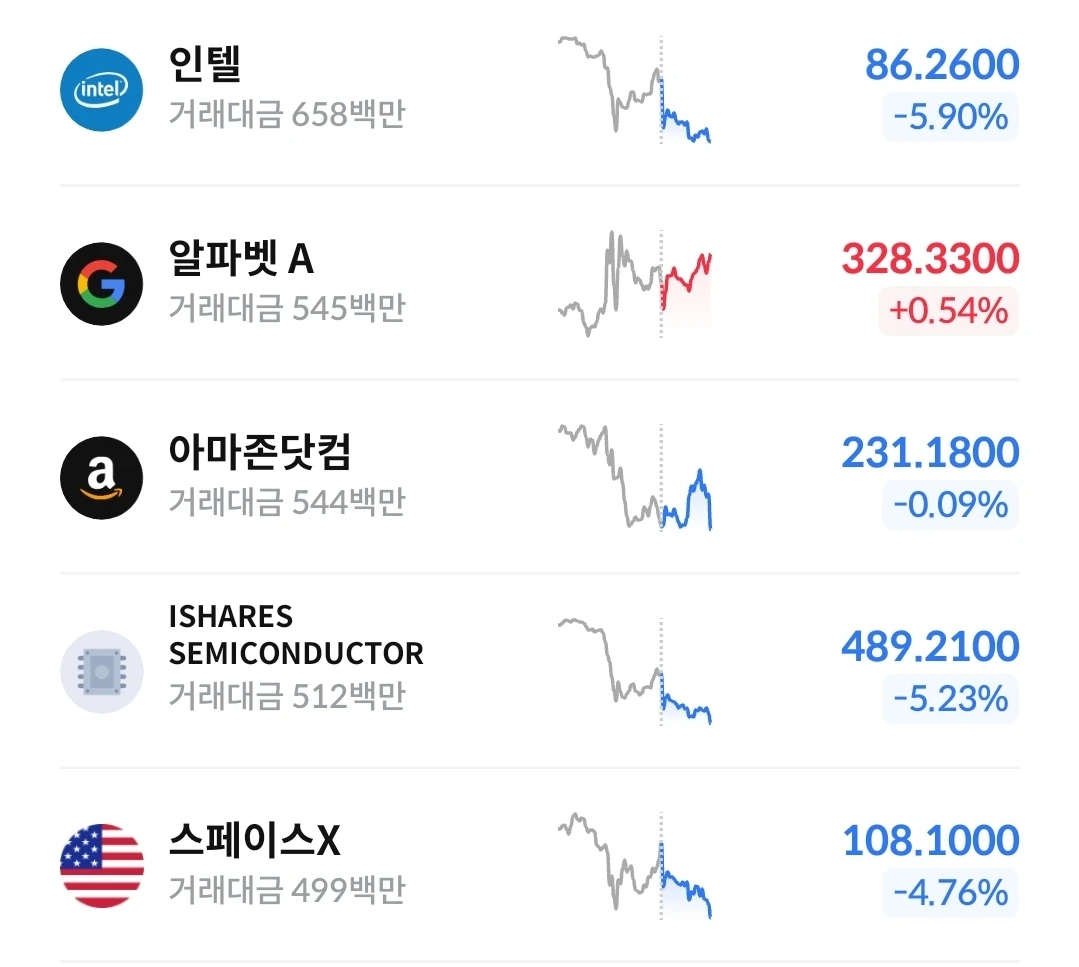Tap the Google G logo icon
Viewport: 1079px width, 967px height.
pyautogui.click(x=102, y=284)
